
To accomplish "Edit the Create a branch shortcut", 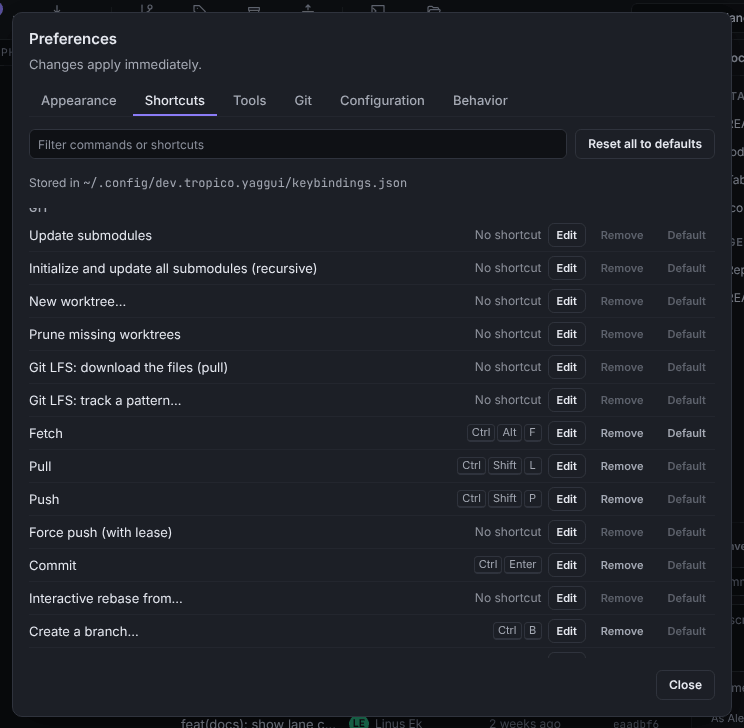I will tap(567, 631).
